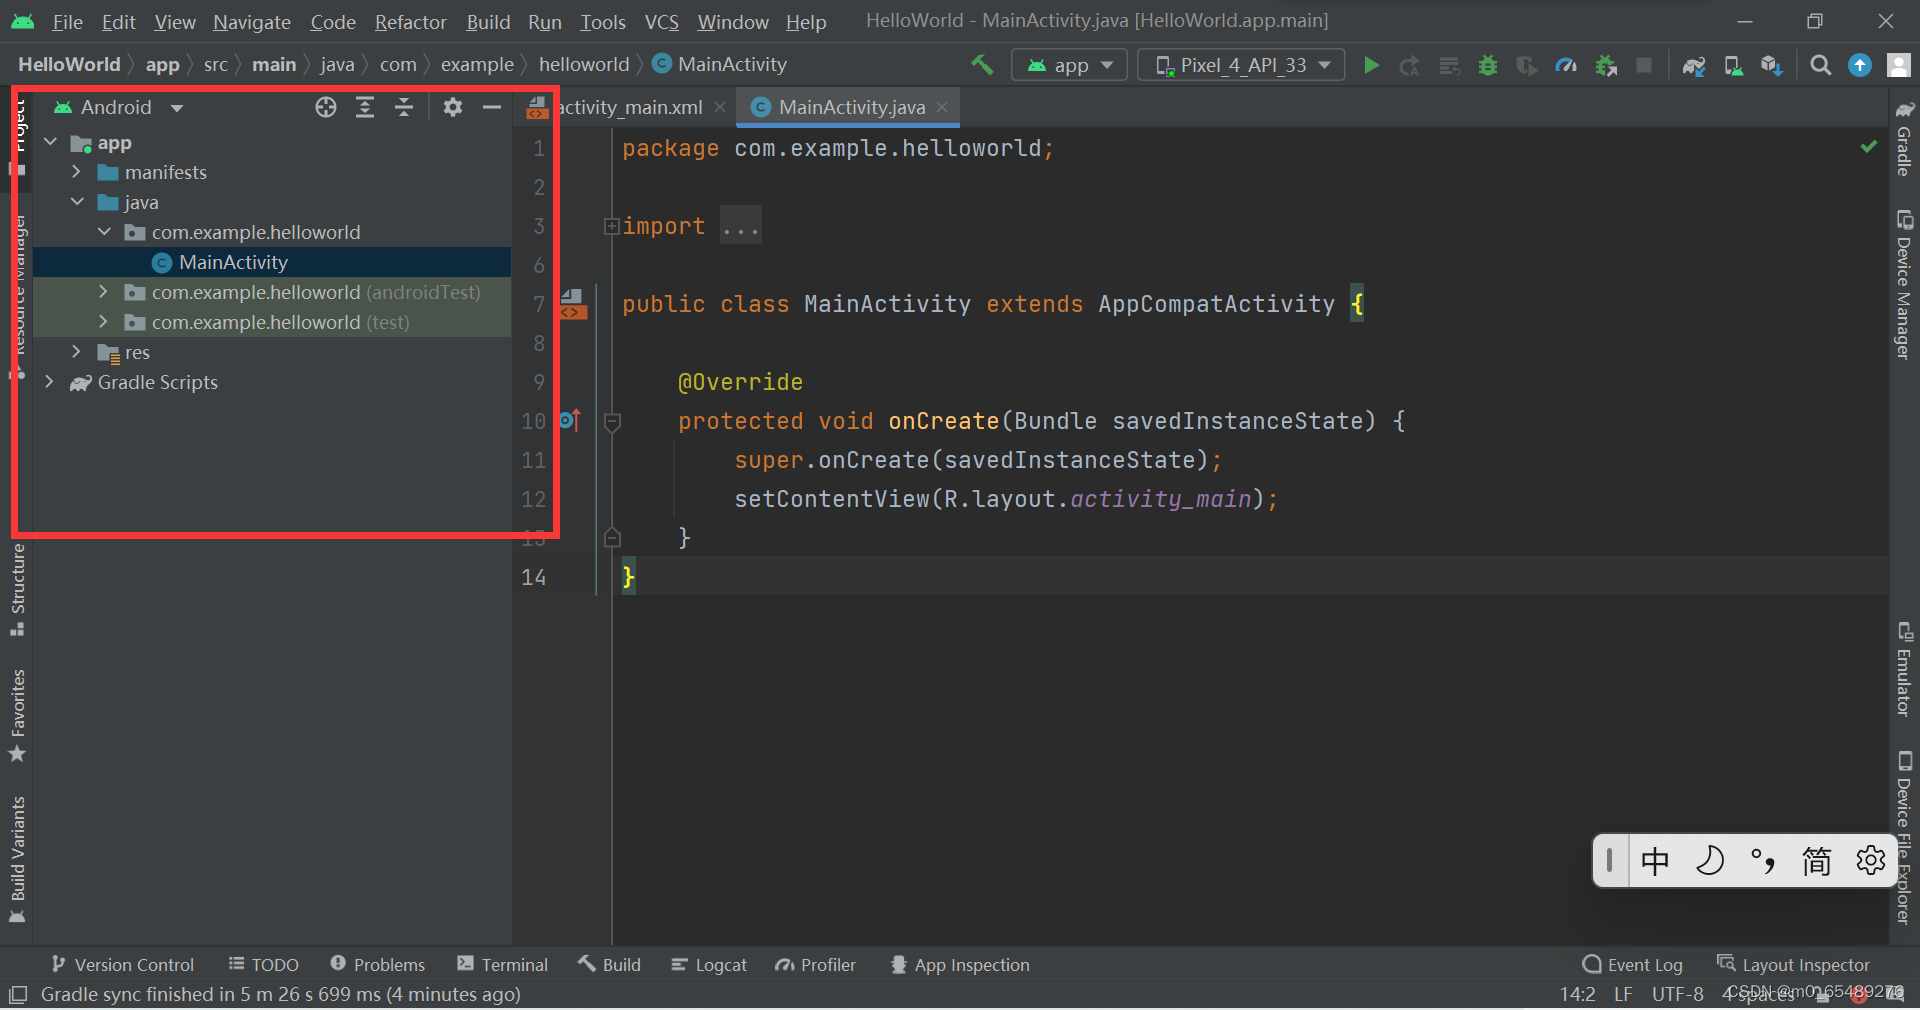Viewport: 1920px width, 1010px height.
Task: Click the Stop square icon
Action: (1644, 65)
